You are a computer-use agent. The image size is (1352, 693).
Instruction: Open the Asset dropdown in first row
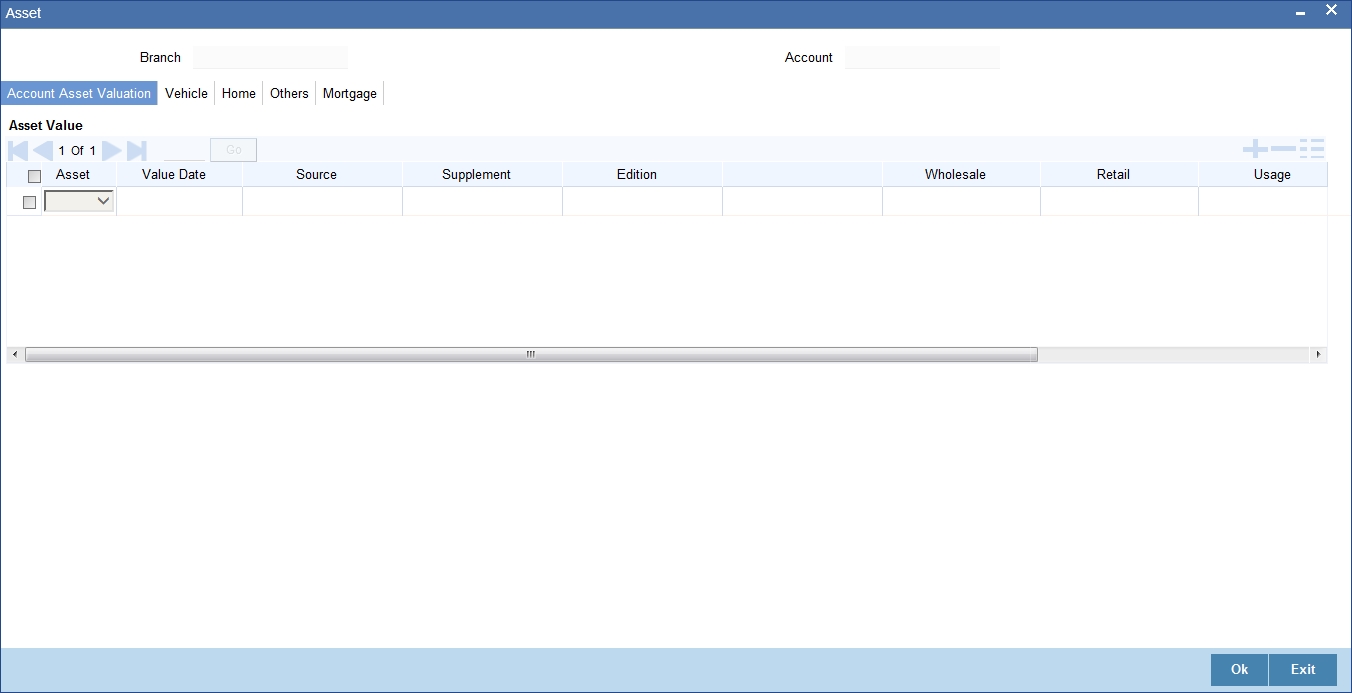point(79,201)
